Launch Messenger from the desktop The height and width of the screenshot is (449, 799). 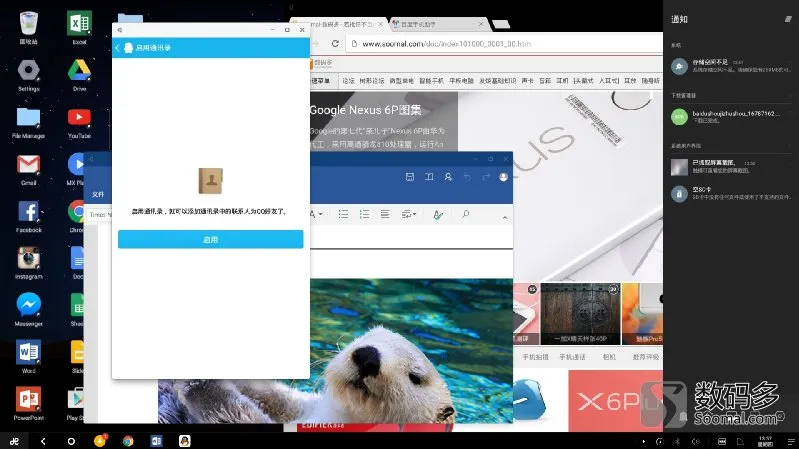tap(29, 310)
